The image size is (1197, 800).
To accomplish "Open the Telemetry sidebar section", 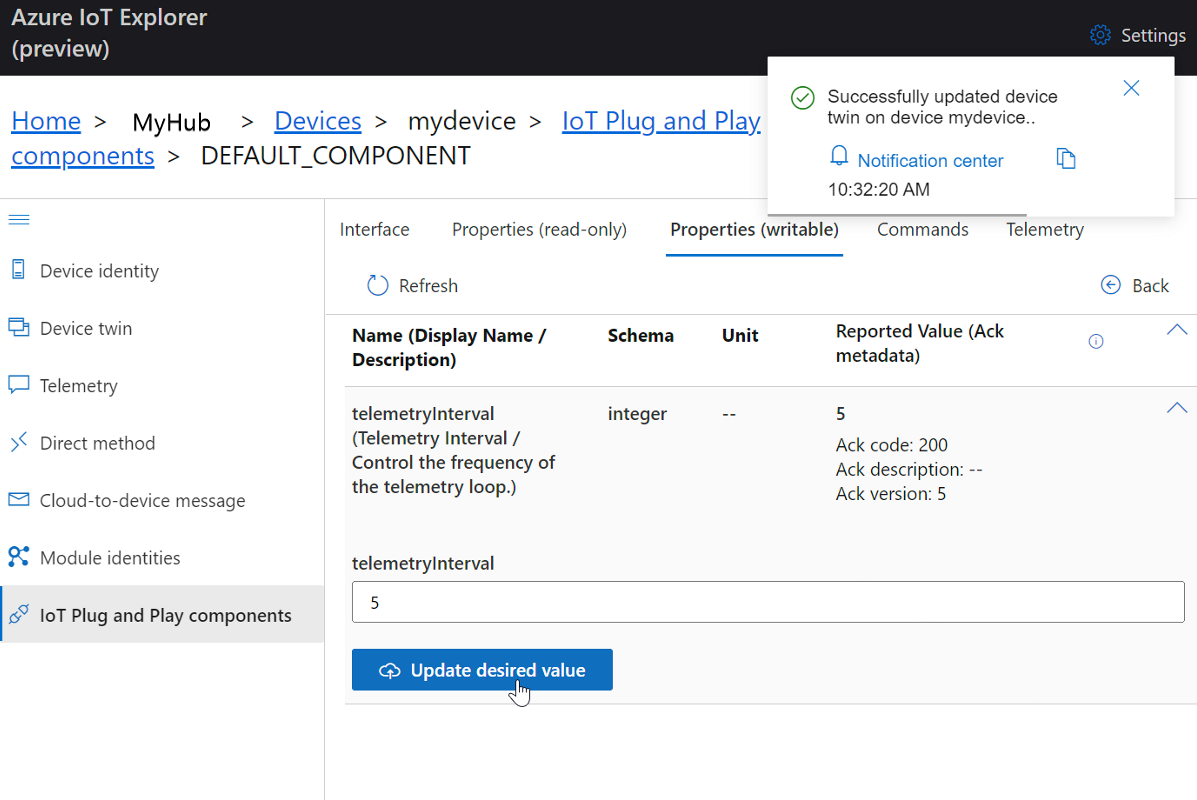I will [80, 385].
